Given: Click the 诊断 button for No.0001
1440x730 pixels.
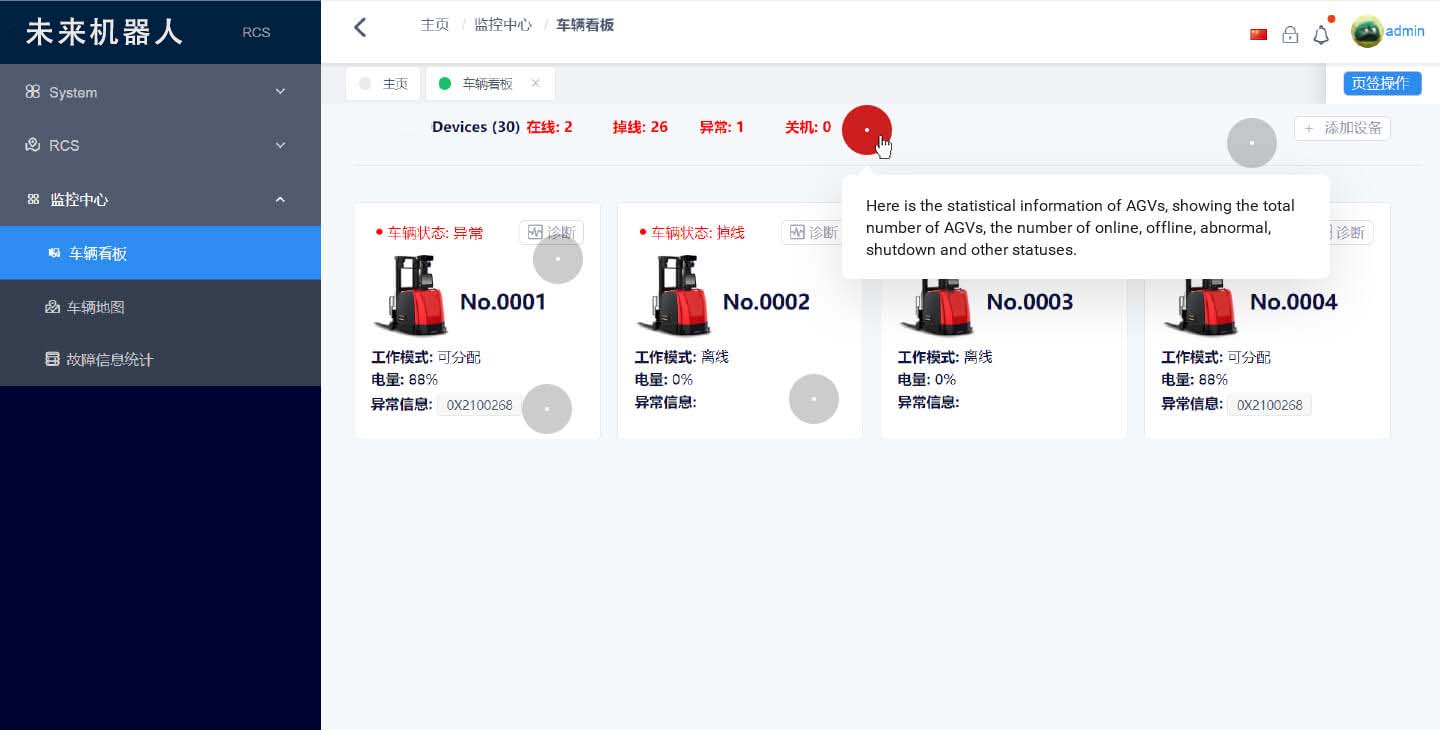Looking at the screenshot, I should click(551, 232).
